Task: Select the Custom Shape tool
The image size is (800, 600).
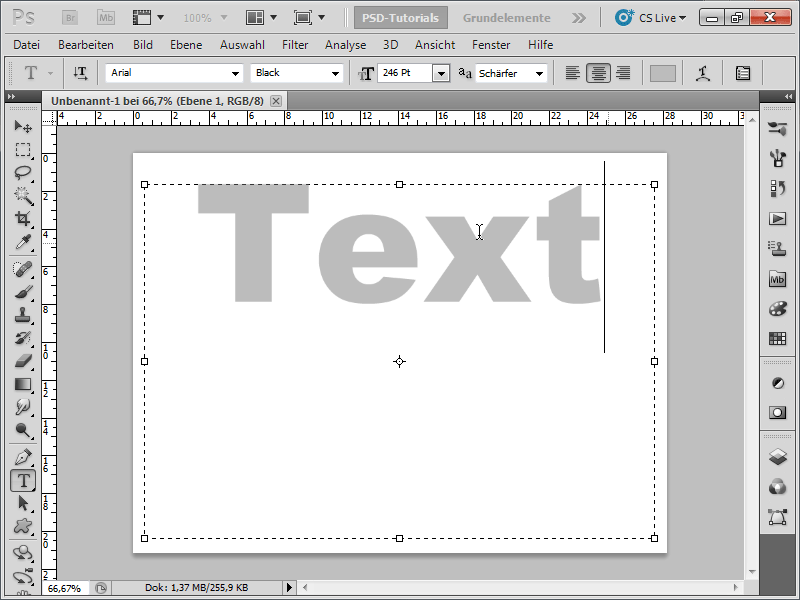Action: [x=23, y=526]
